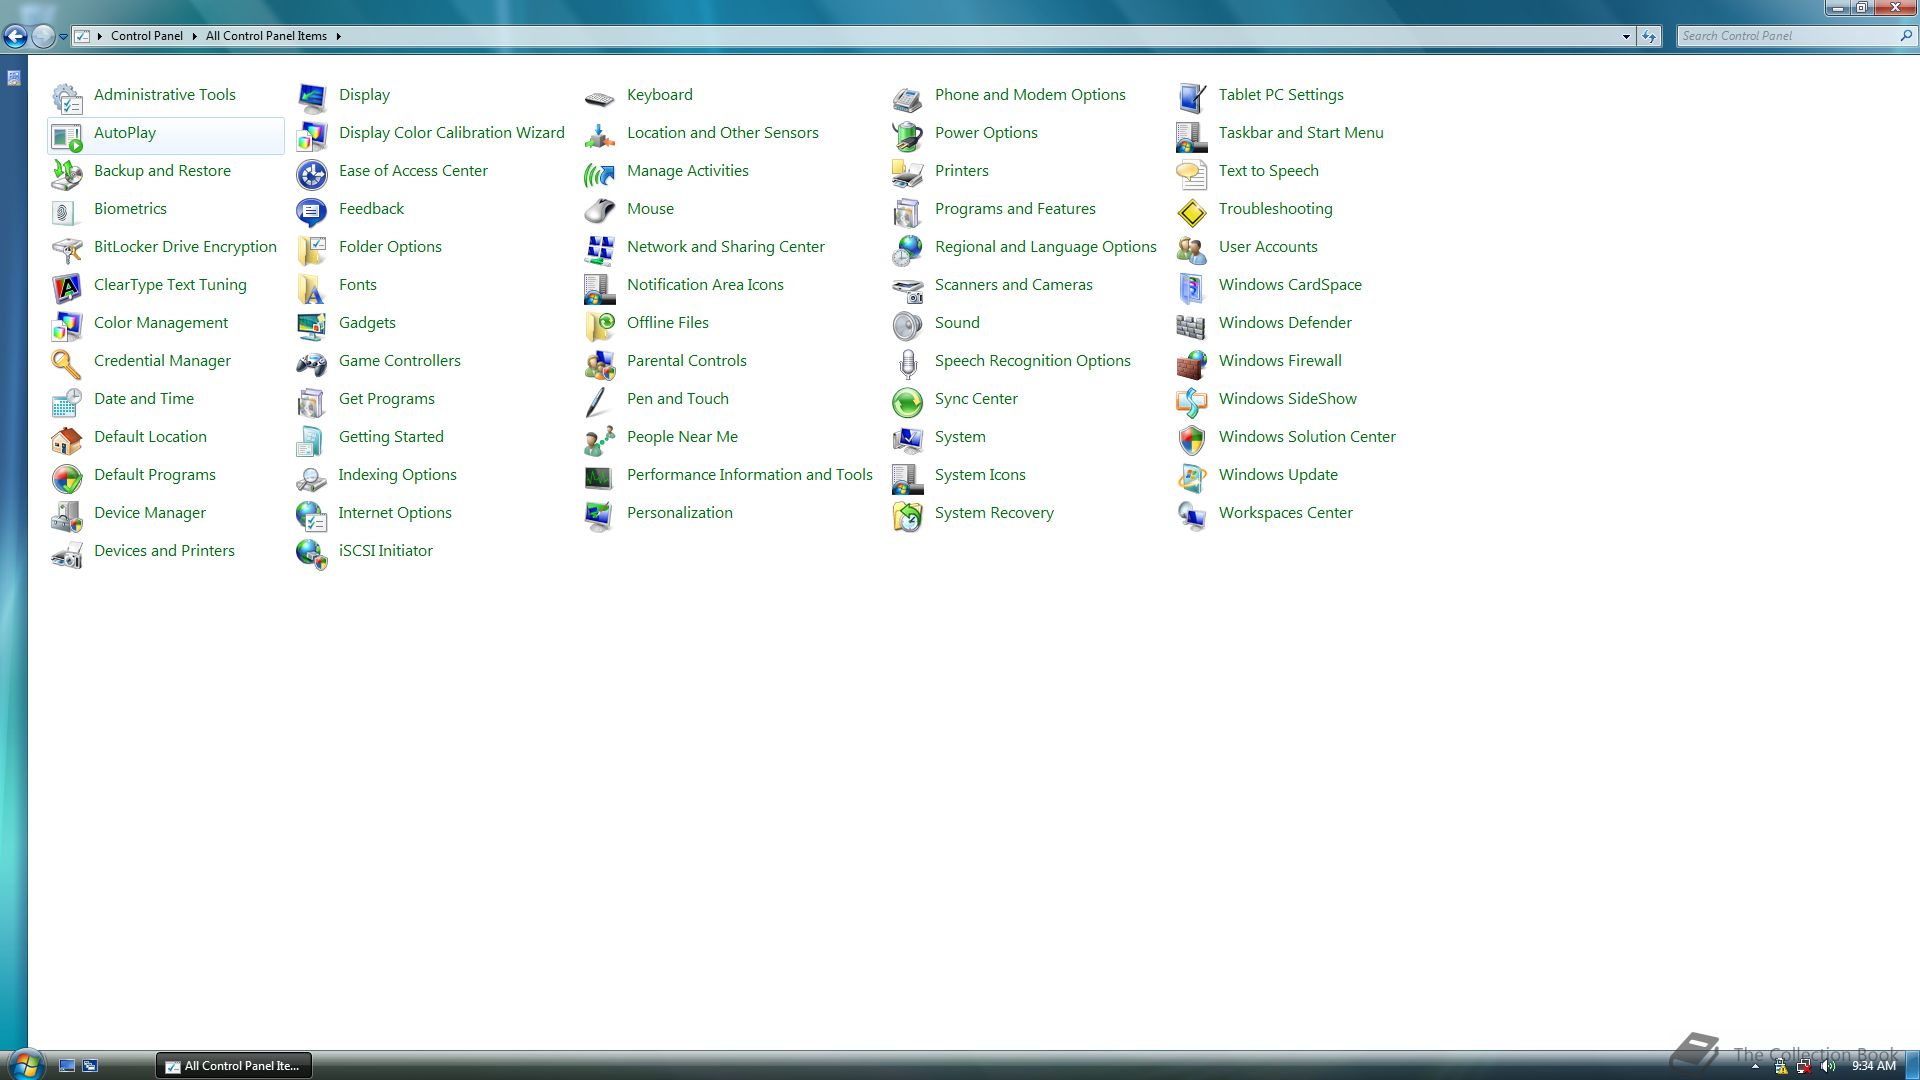
Task: Open the Ease of Access Center icon
Action: (312, 174)
